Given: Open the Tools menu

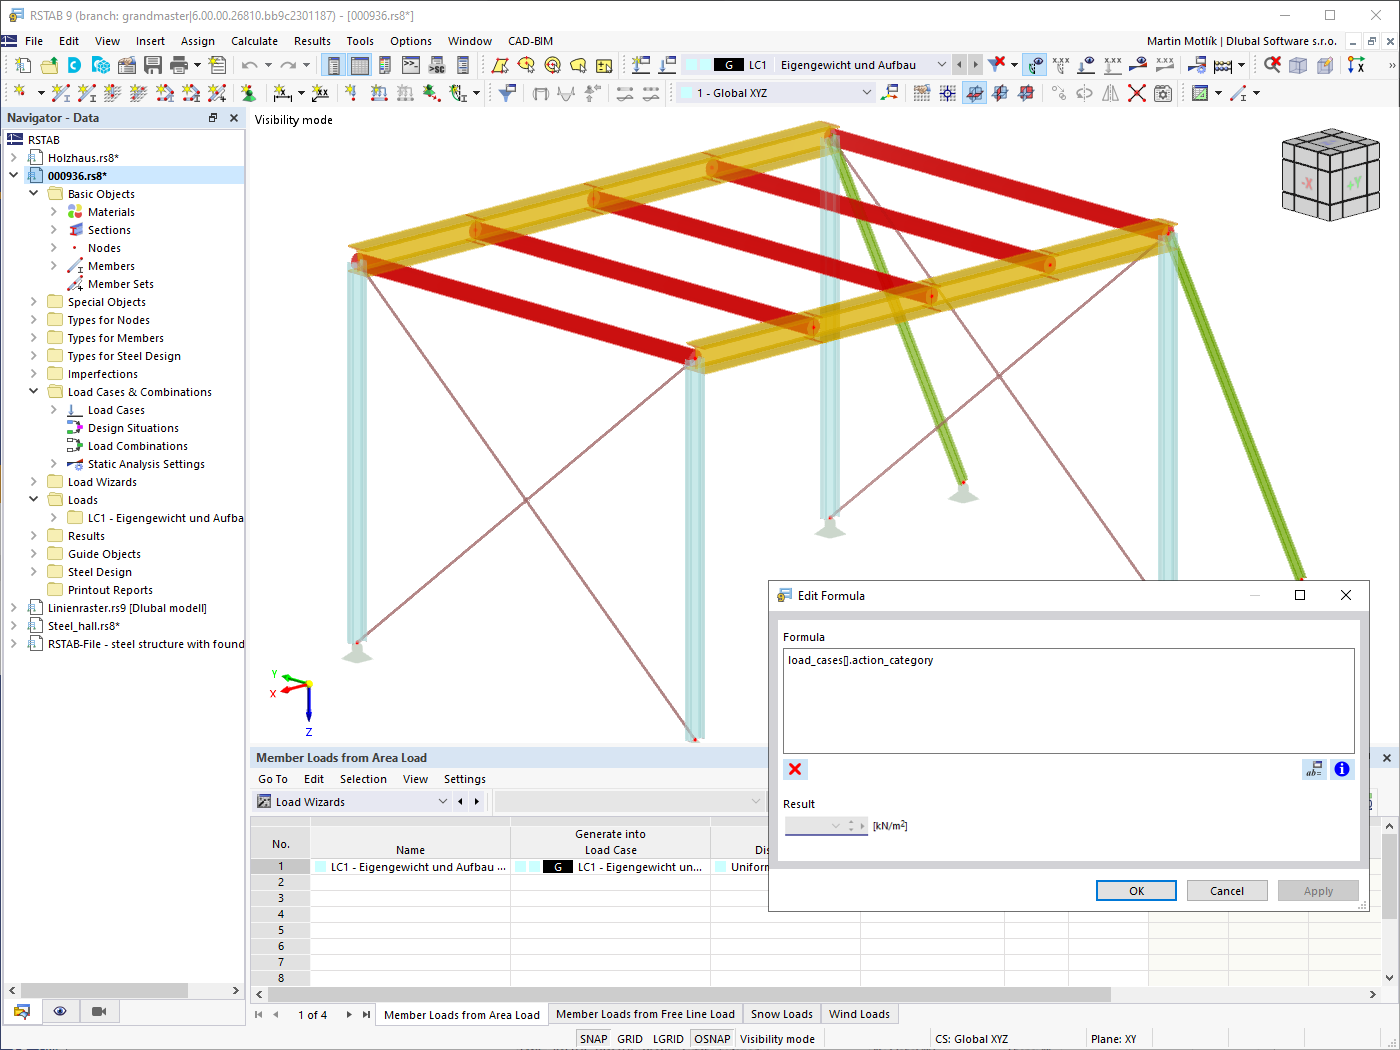Looking at the screenshot, I should pos(360,41).
